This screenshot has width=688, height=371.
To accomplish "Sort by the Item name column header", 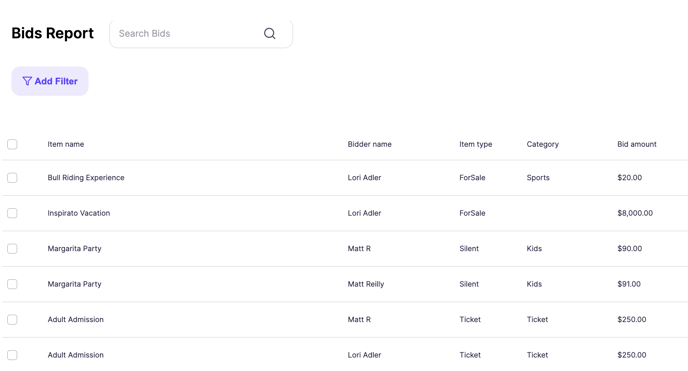I will coord(66,144).
